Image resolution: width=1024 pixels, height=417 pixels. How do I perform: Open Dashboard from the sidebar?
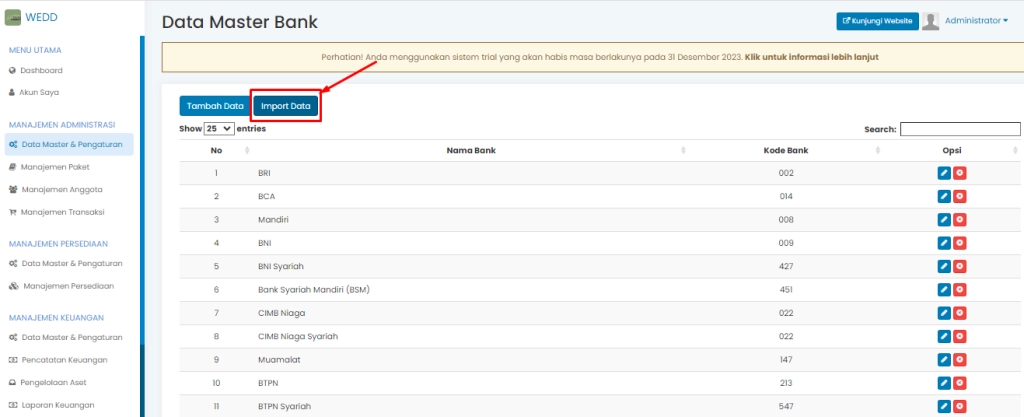42,70
